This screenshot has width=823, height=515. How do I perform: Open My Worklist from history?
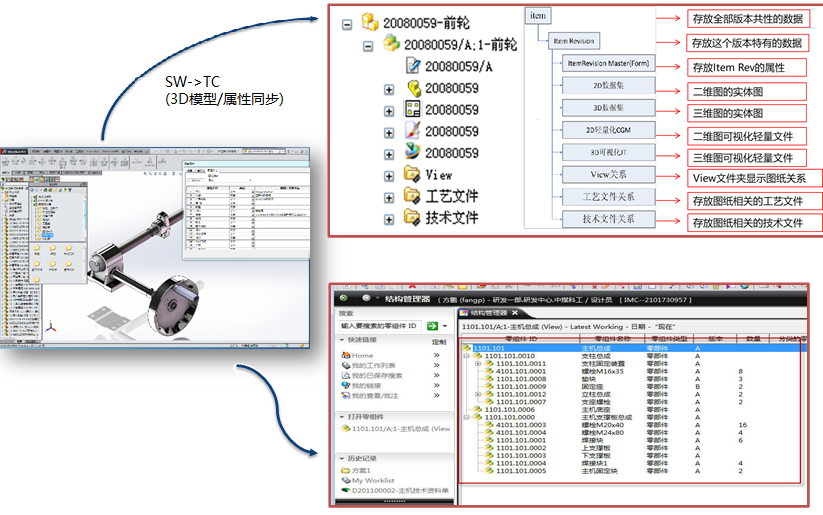click(372, 481)
